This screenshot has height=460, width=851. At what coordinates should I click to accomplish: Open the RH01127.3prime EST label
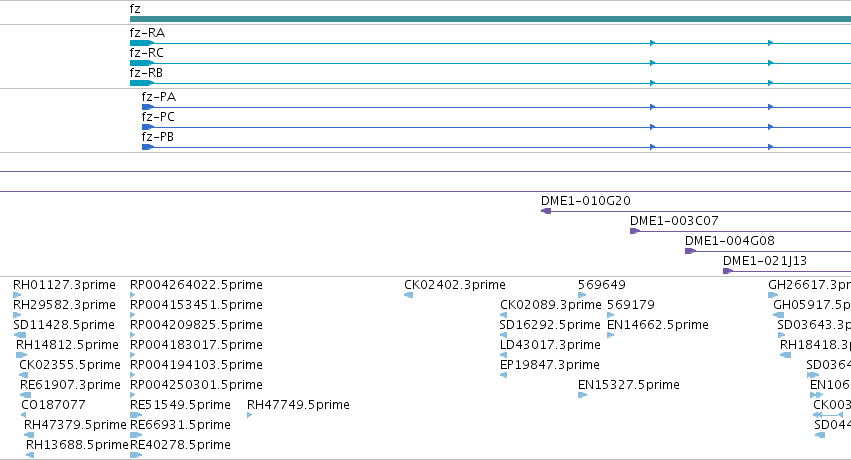tap(64, 285)
